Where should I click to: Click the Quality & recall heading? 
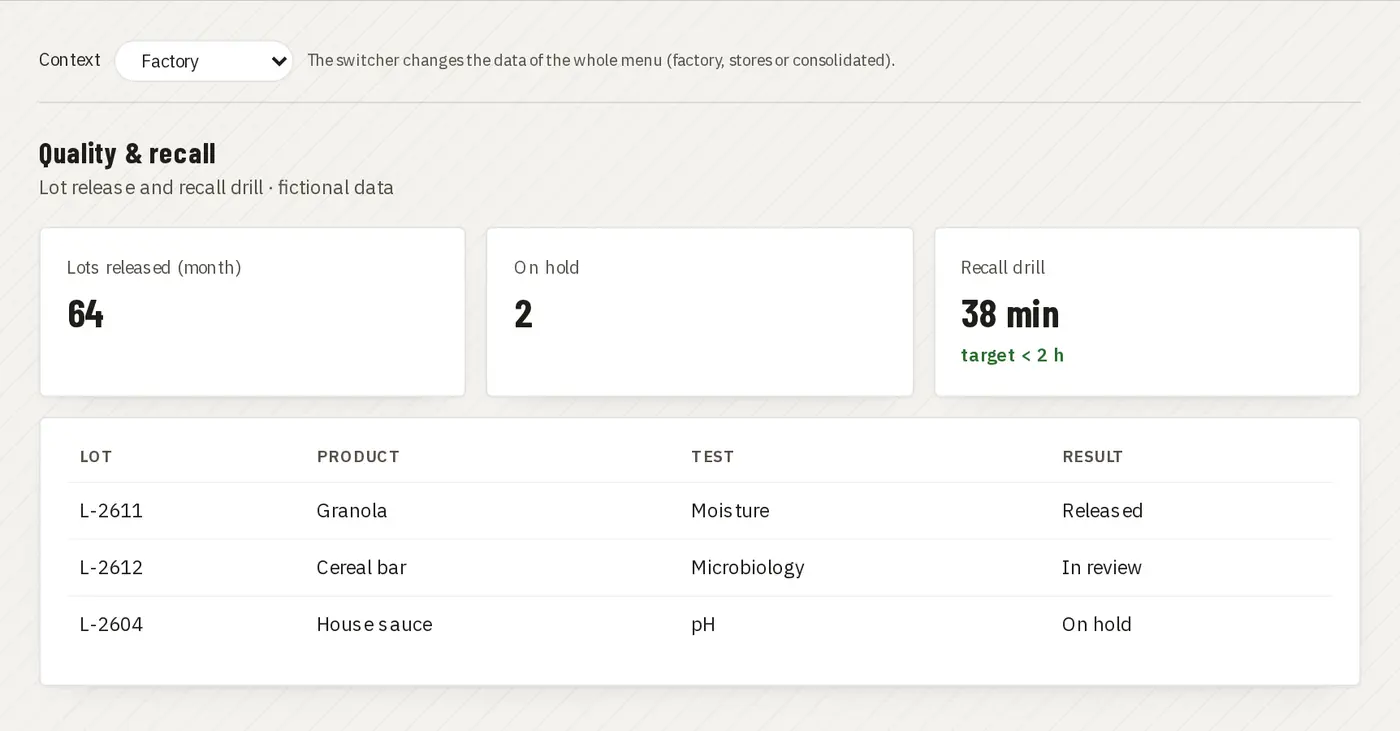127,154
